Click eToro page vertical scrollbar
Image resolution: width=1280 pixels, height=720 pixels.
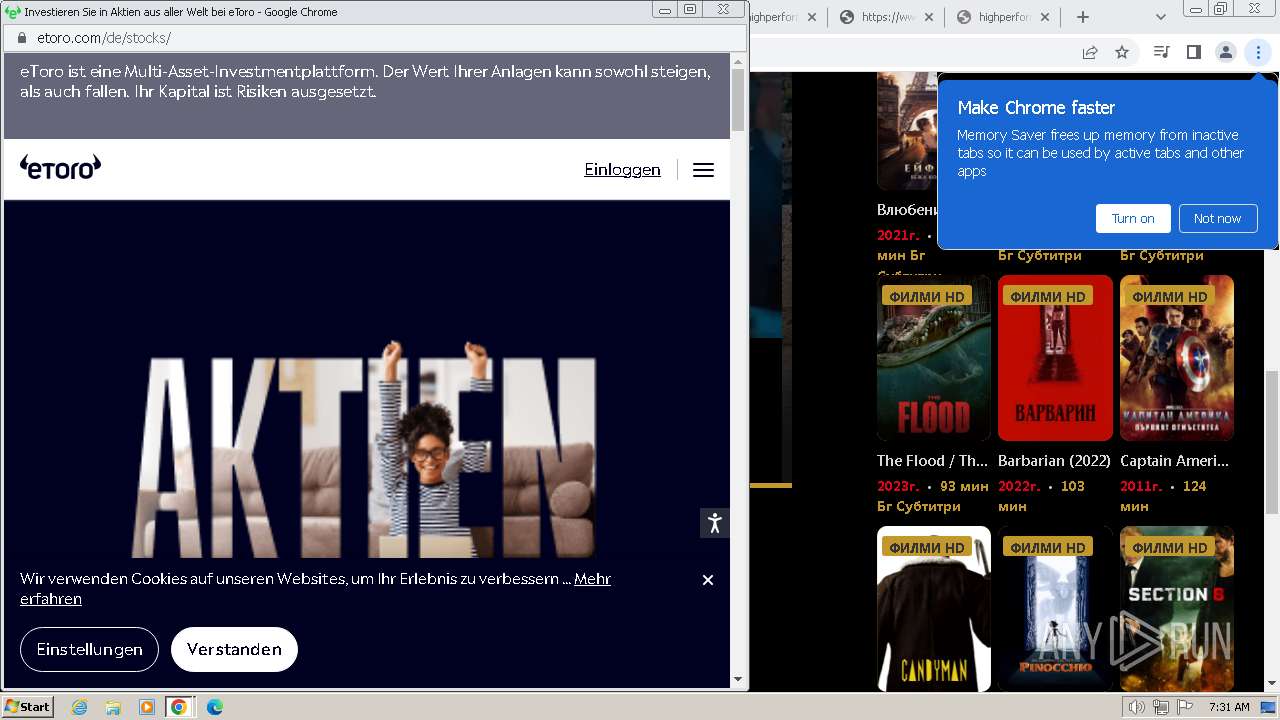click(738, 101)
